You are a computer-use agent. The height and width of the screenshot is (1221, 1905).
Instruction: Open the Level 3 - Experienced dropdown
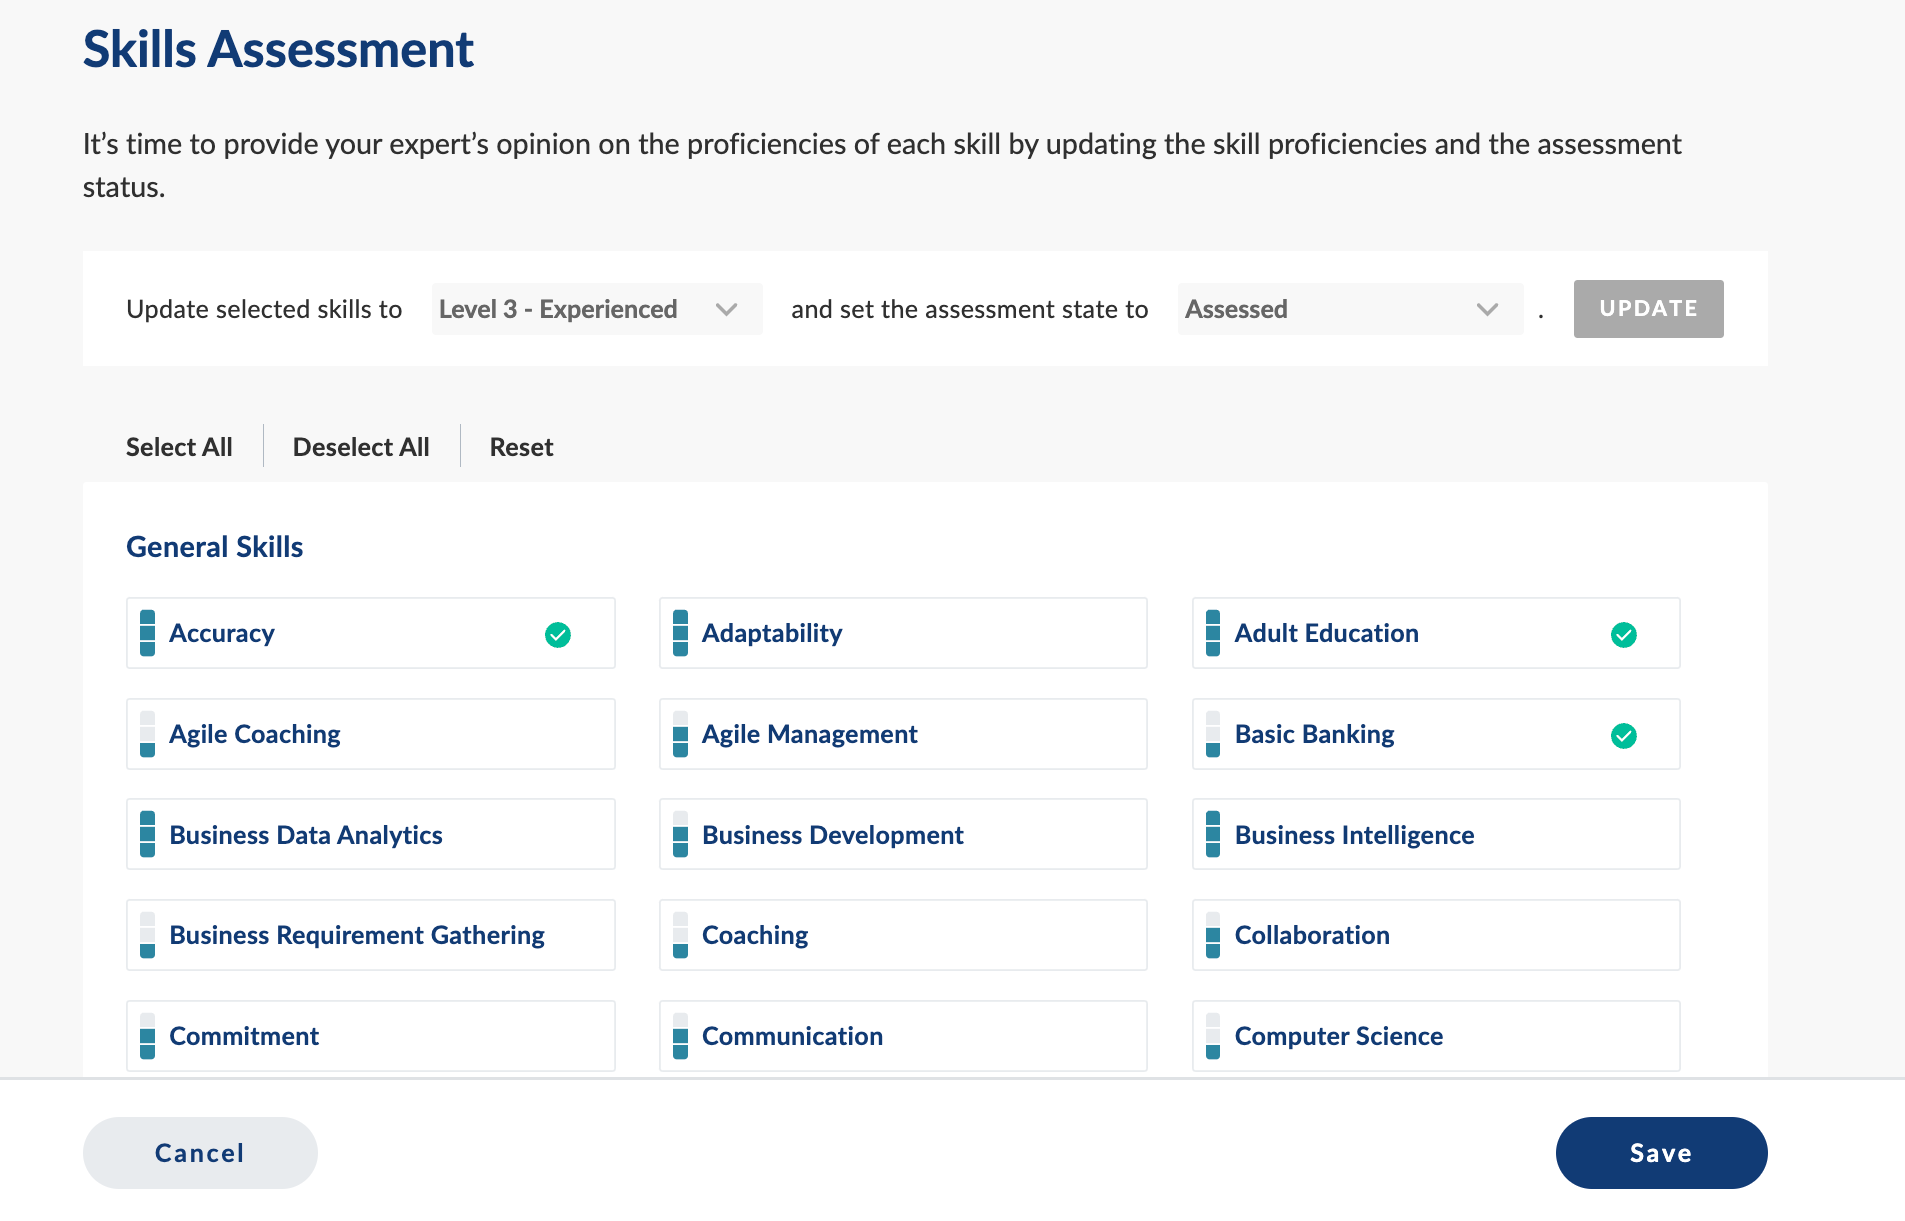pos(596,309)
